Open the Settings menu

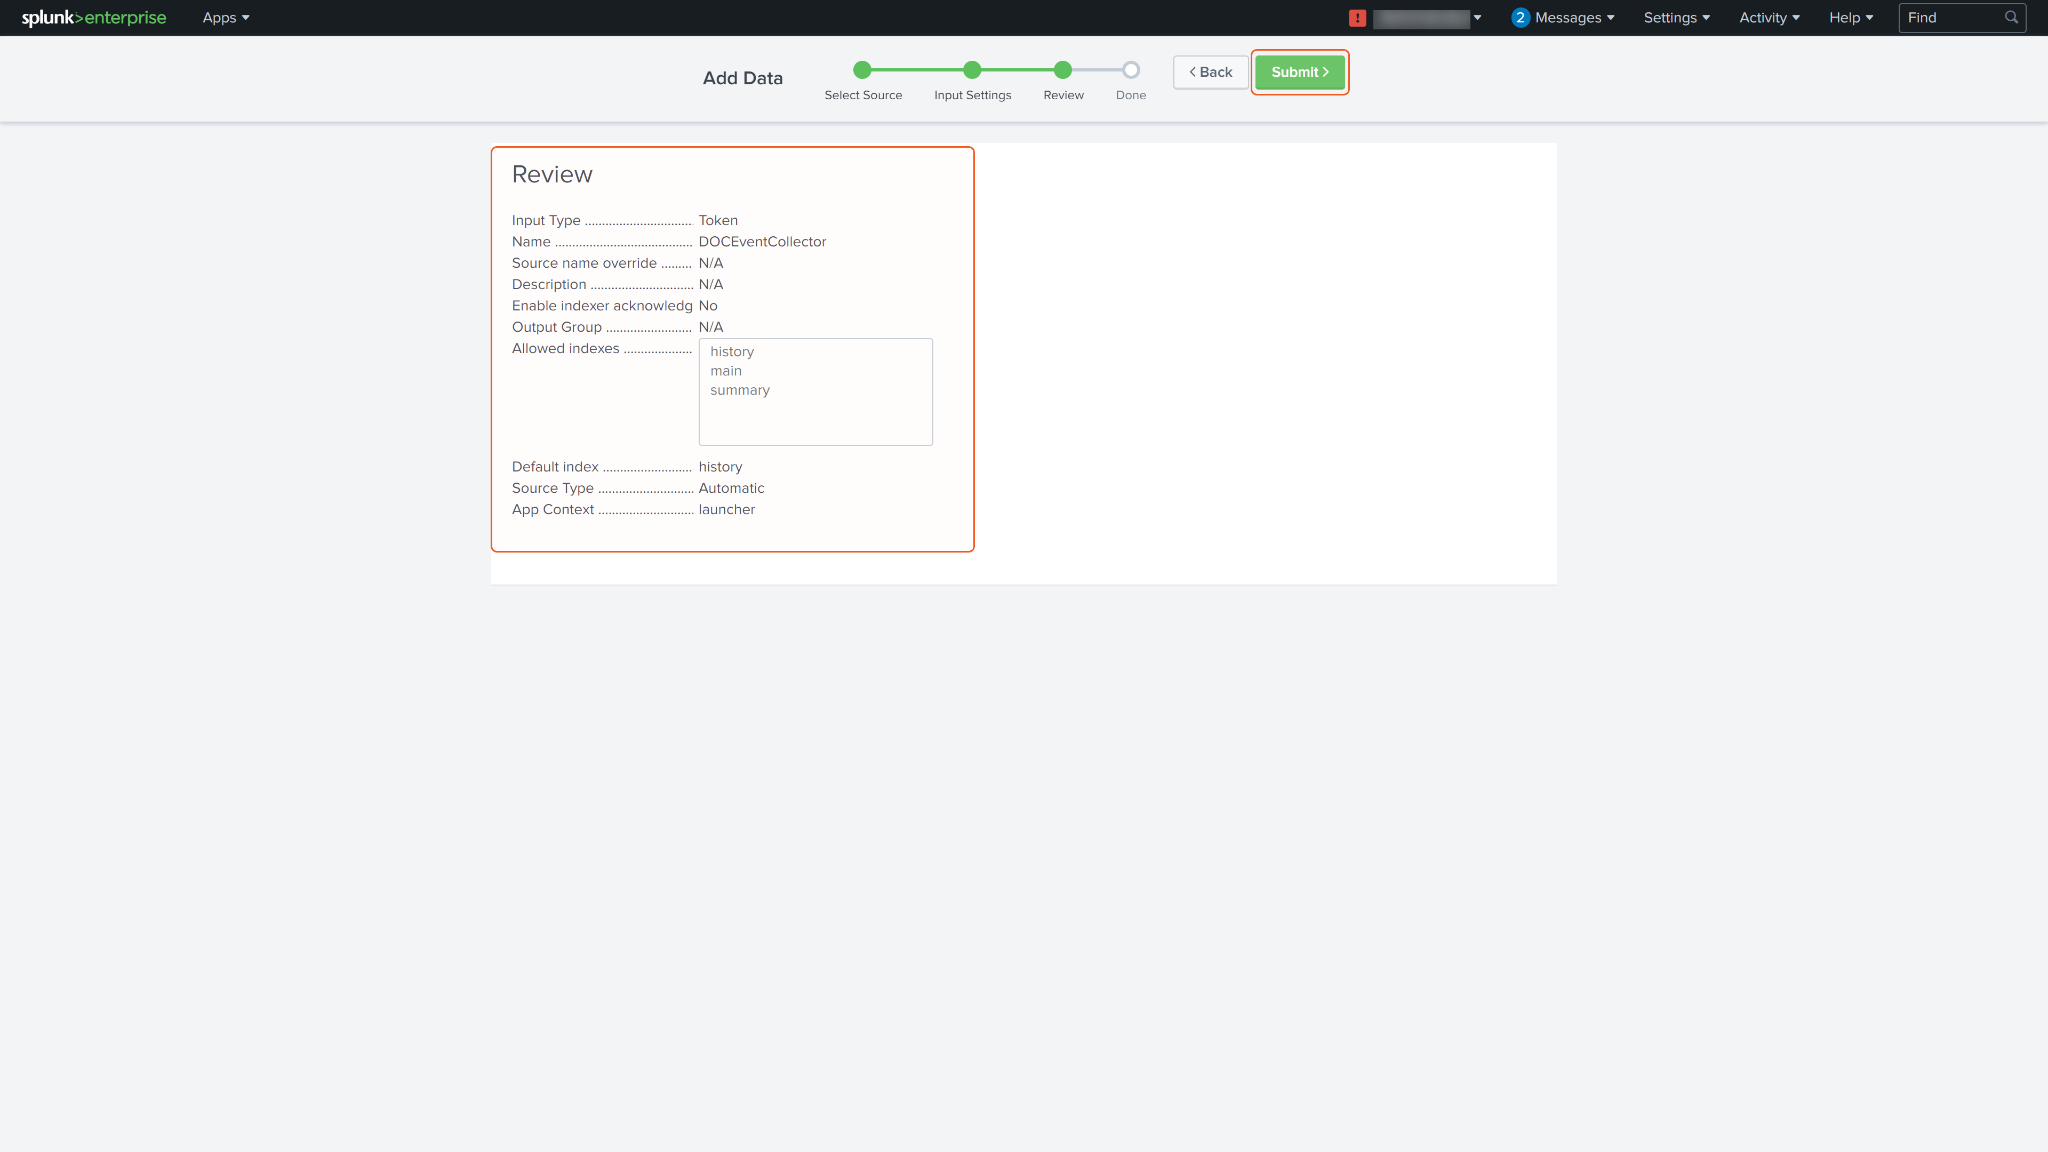(x=1677, y=18)
